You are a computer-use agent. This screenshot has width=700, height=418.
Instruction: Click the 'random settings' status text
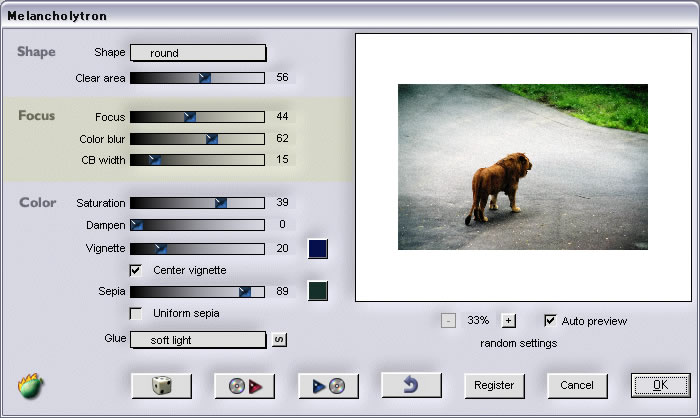point(519,343)
